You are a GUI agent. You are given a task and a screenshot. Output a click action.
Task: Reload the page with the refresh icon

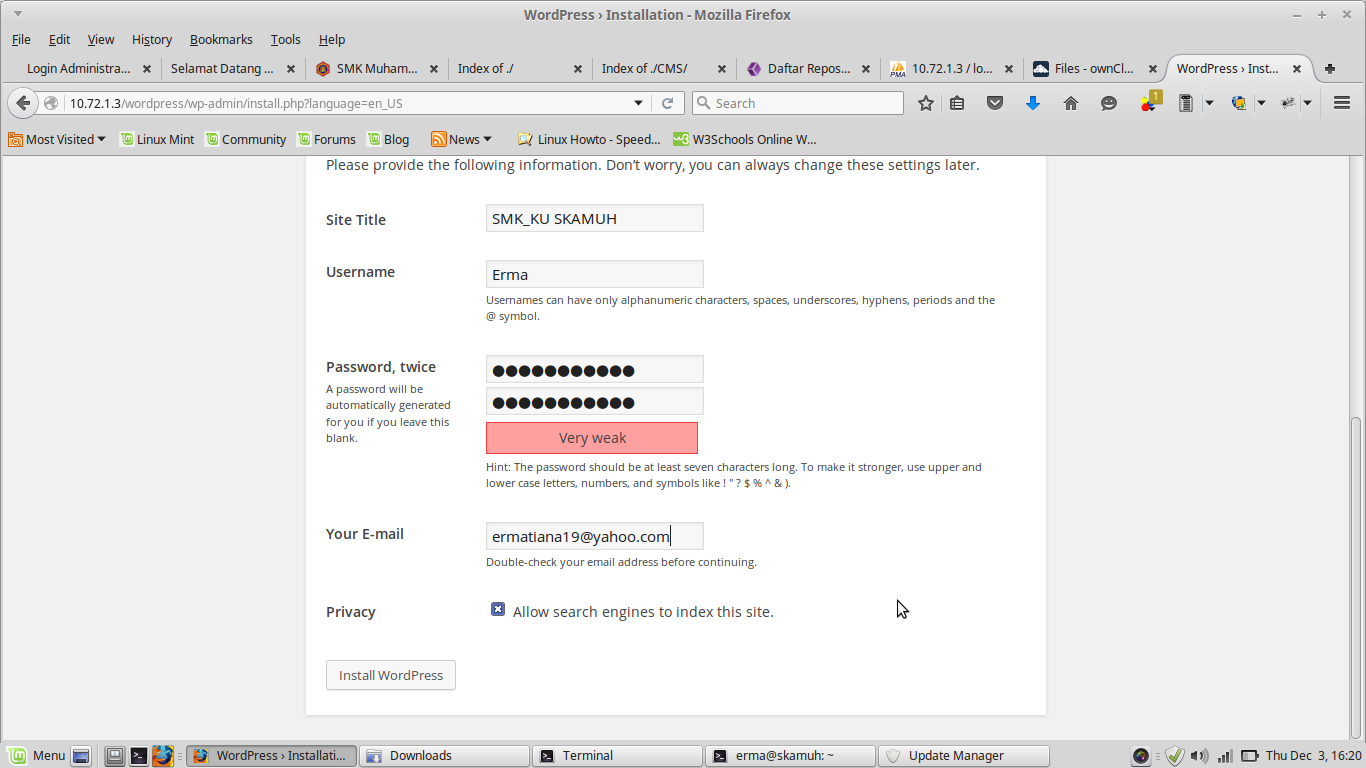coord(668,103)
